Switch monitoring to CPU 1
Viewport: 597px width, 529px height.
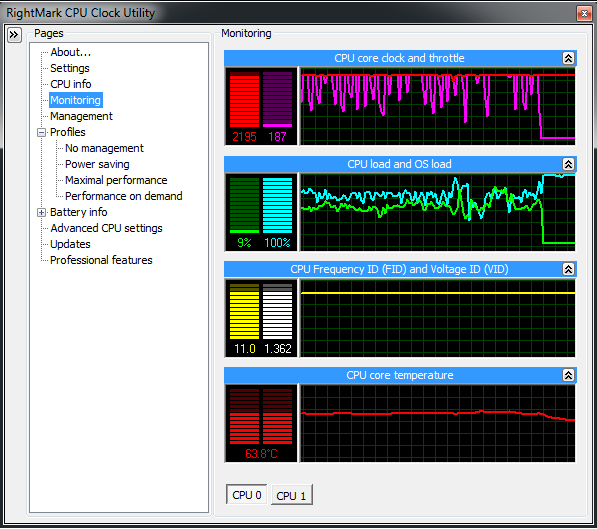click(292, 495)
